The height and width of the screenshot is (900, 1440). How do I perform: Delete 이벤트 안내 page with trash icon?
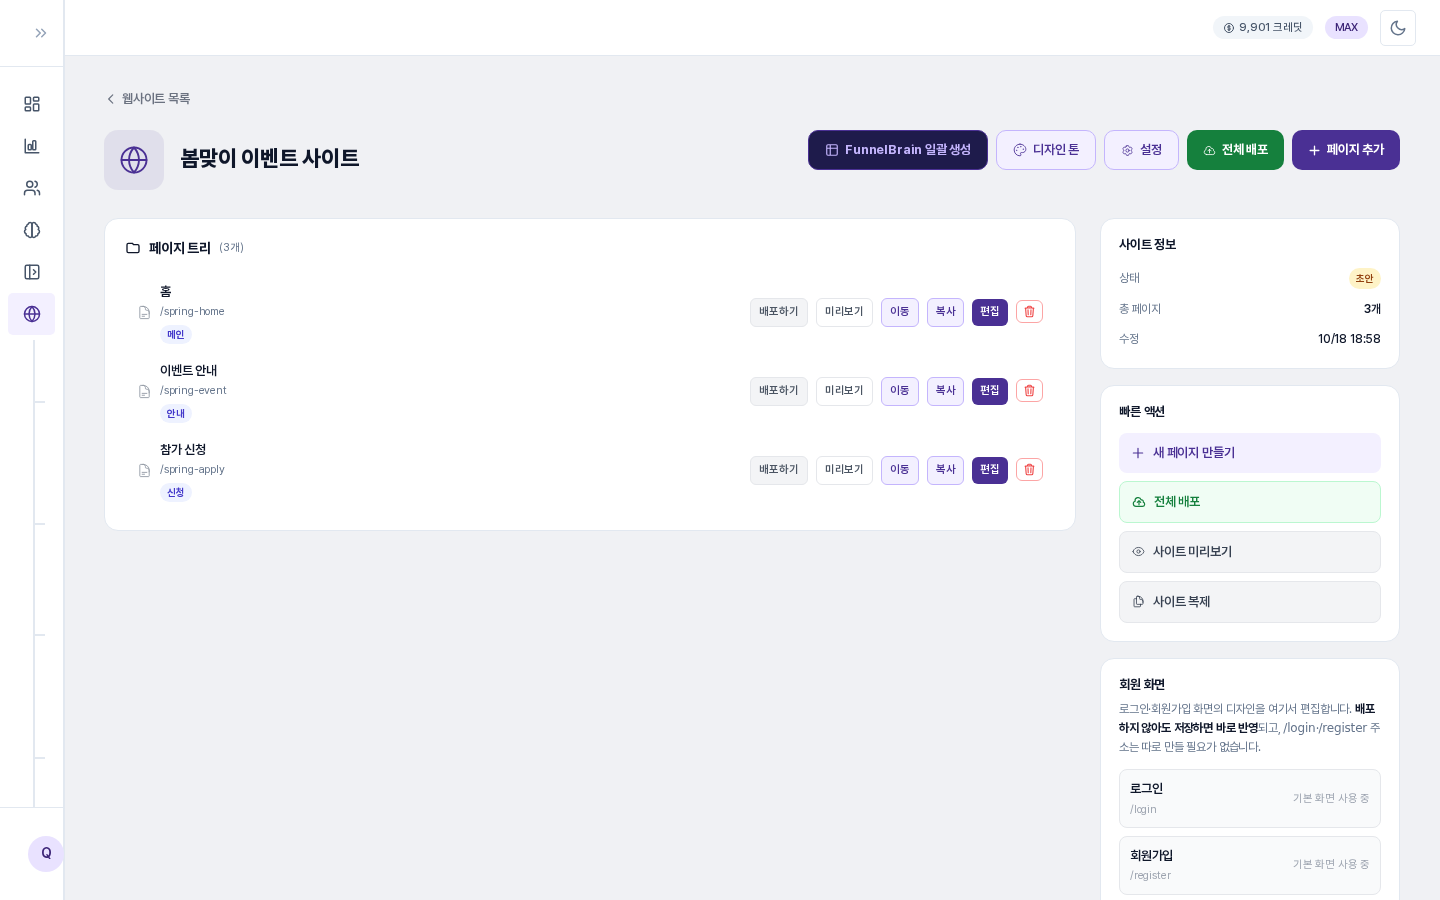(1029, 391)
